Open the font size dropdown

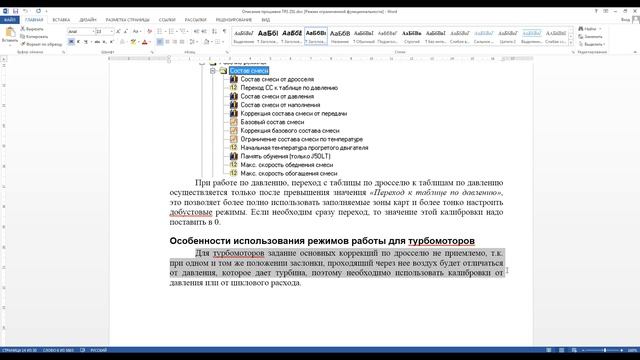coord(111,31)
